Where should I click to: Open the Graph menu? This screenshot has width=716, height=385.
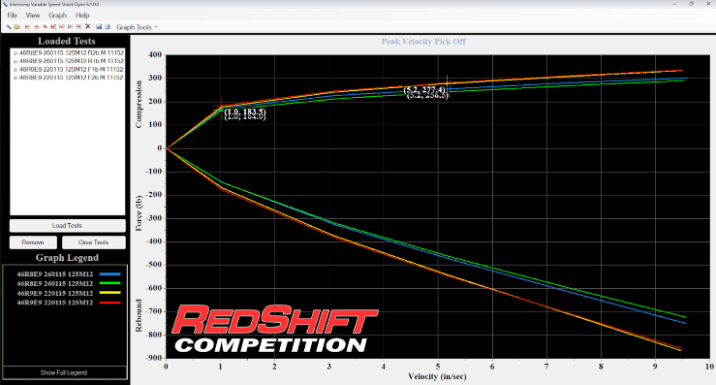coord(58,15)
